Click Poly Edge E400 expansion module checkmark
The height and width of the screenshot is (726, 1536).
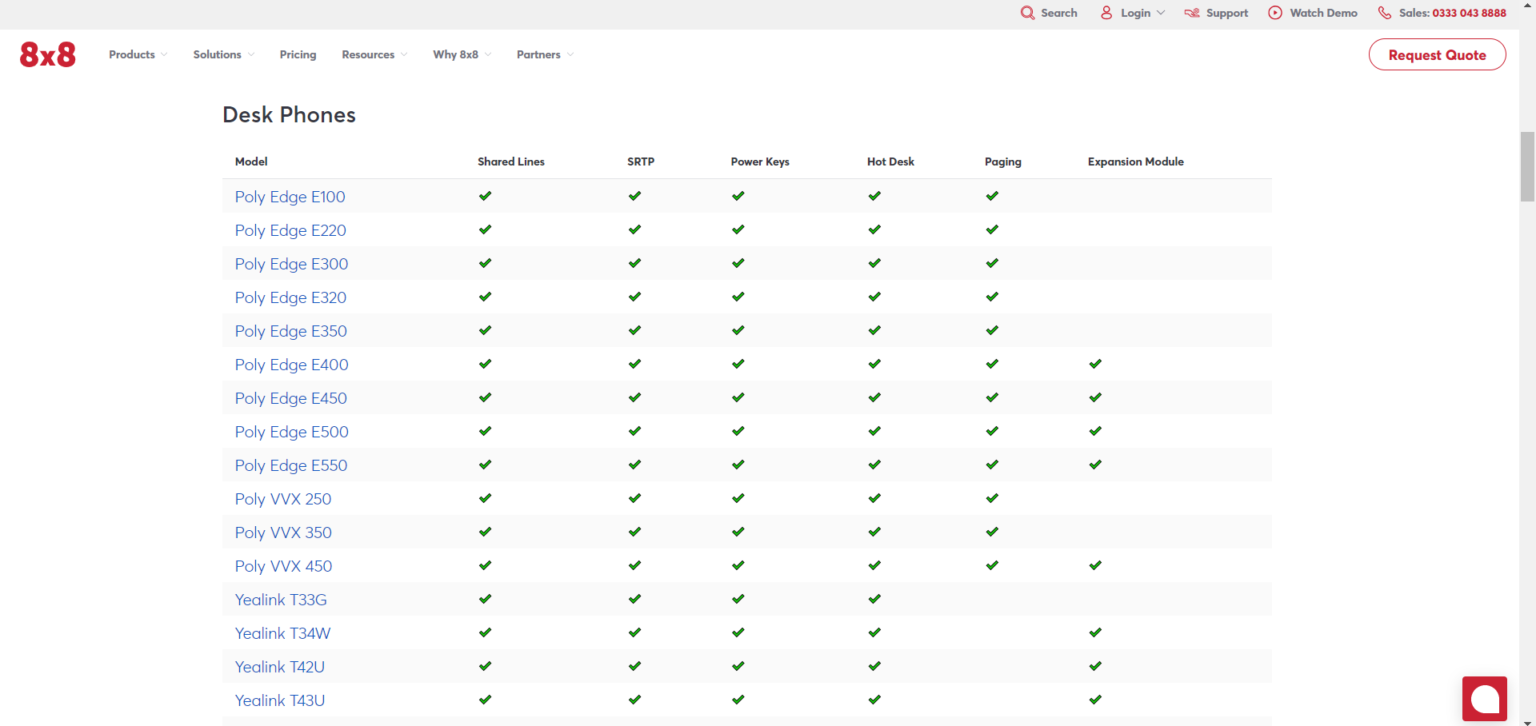pos(1095,364)
